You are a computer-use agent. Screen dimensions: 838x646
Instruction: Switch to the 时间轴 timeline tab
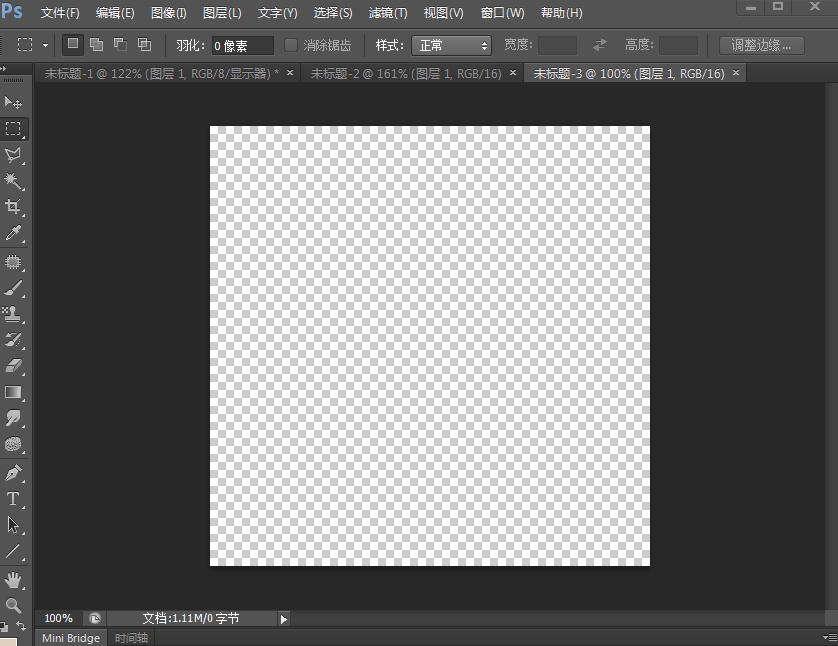pos(131,638)
